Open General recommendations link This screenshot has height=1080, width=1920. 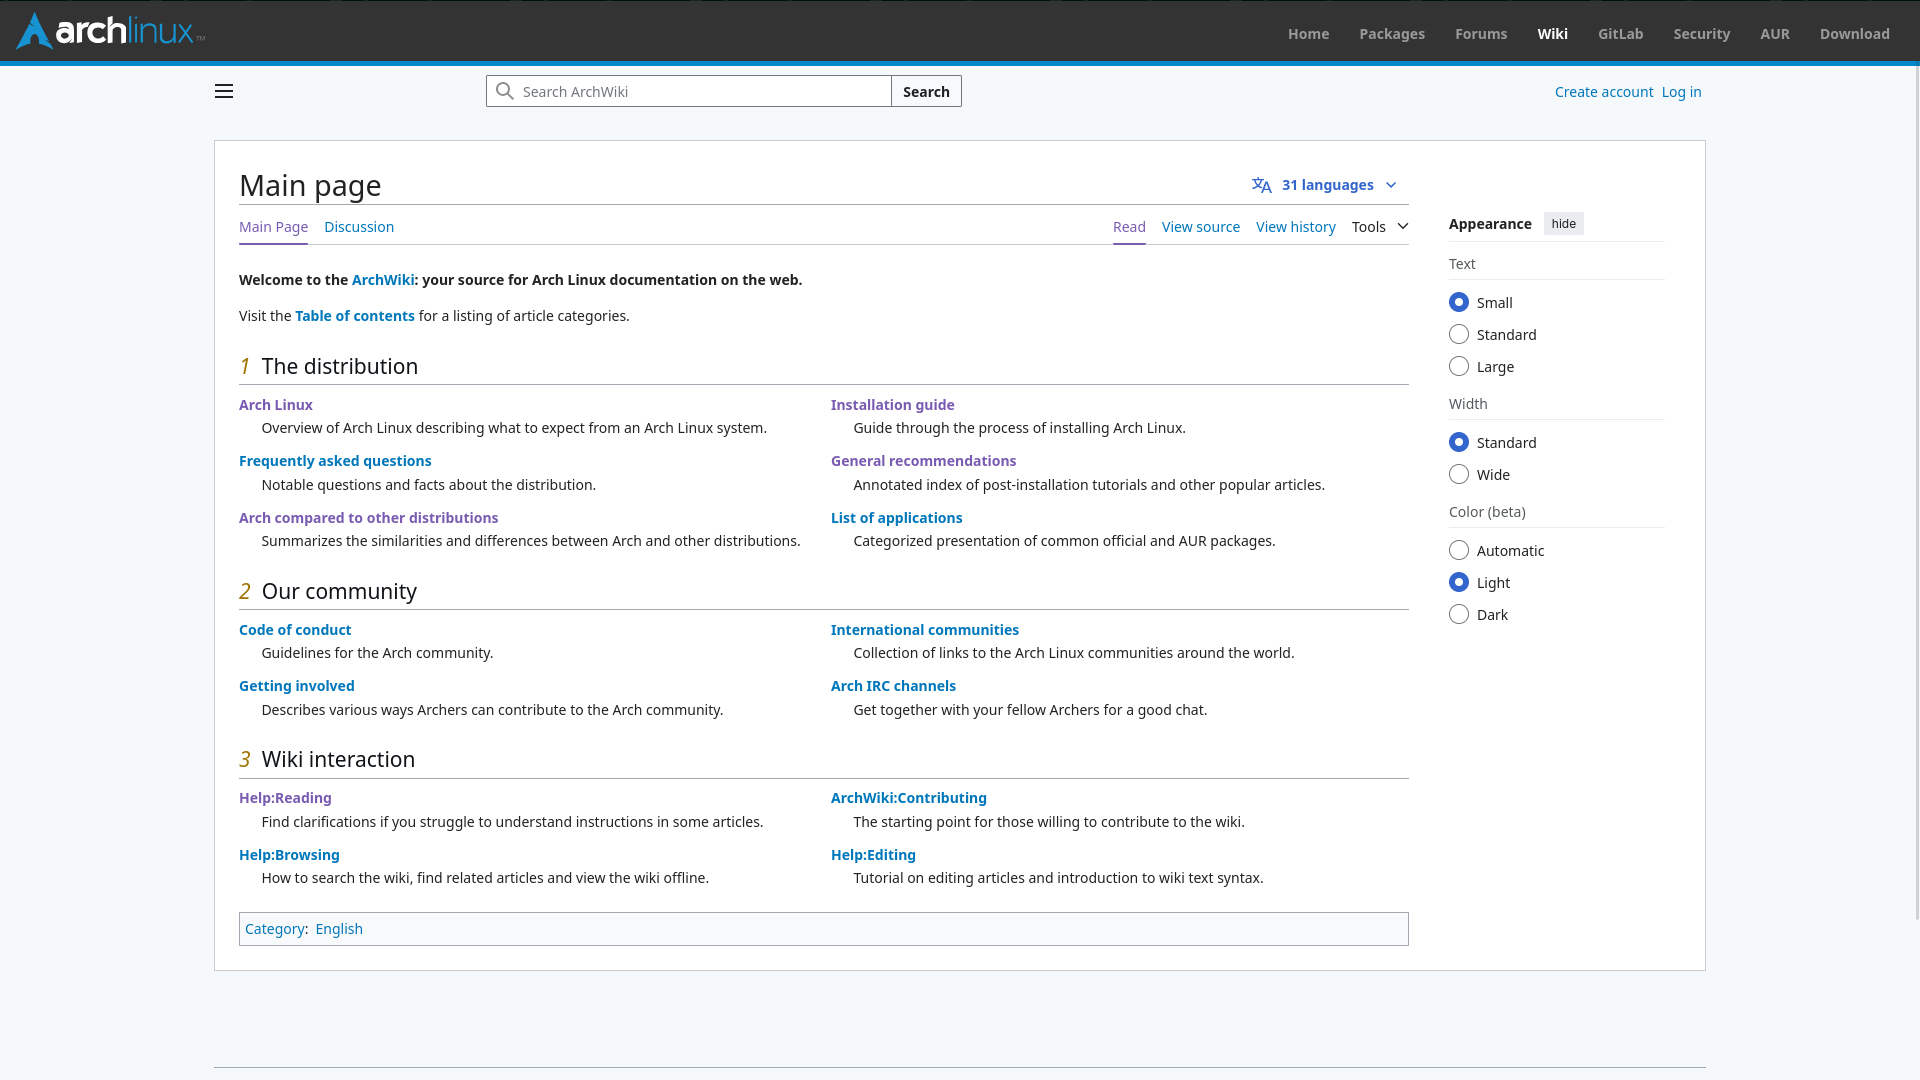(923, 461)
